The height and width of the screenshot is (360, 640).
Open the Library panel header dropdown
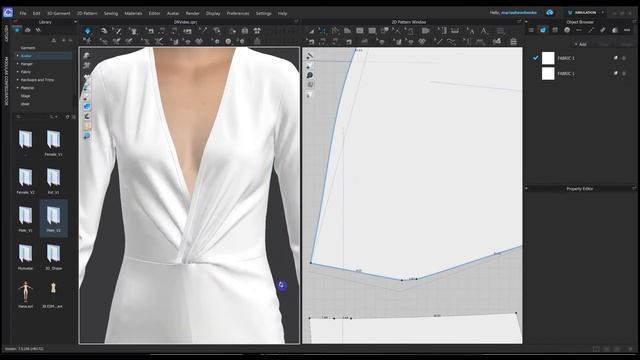75,22
